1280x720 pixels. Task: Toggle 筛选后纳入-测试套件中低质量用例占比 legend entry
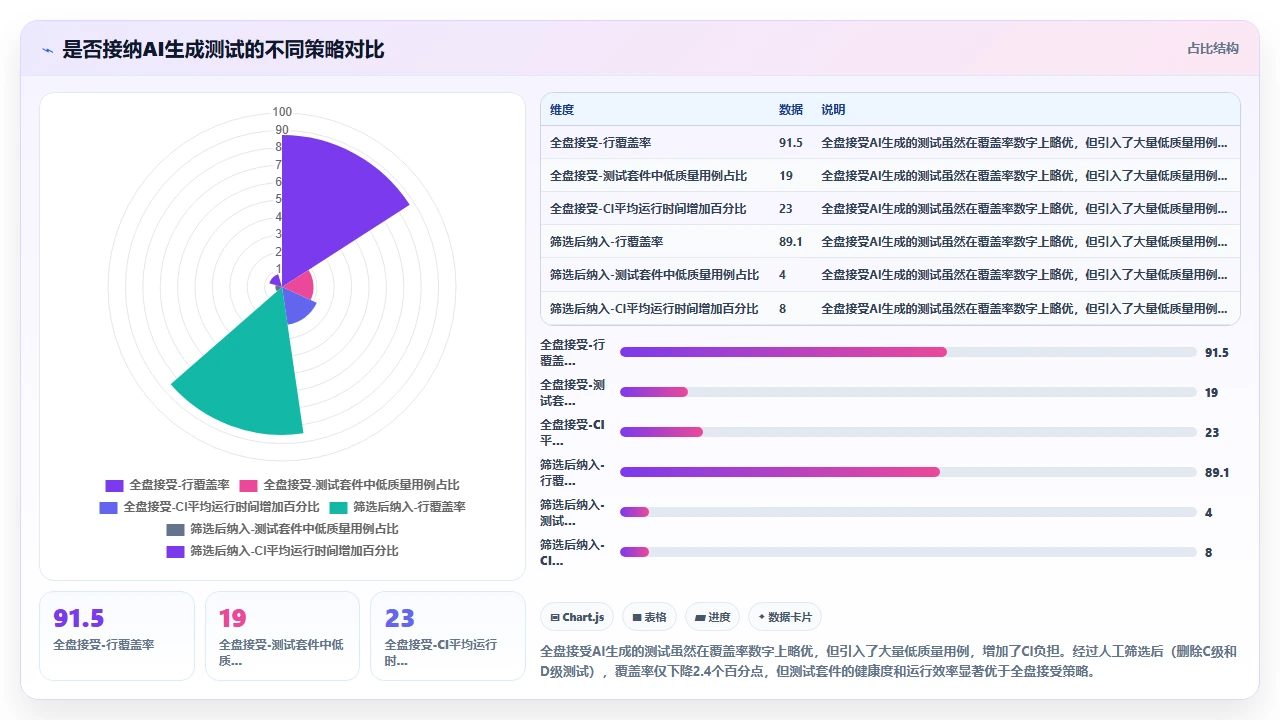(x=282, y=529)
